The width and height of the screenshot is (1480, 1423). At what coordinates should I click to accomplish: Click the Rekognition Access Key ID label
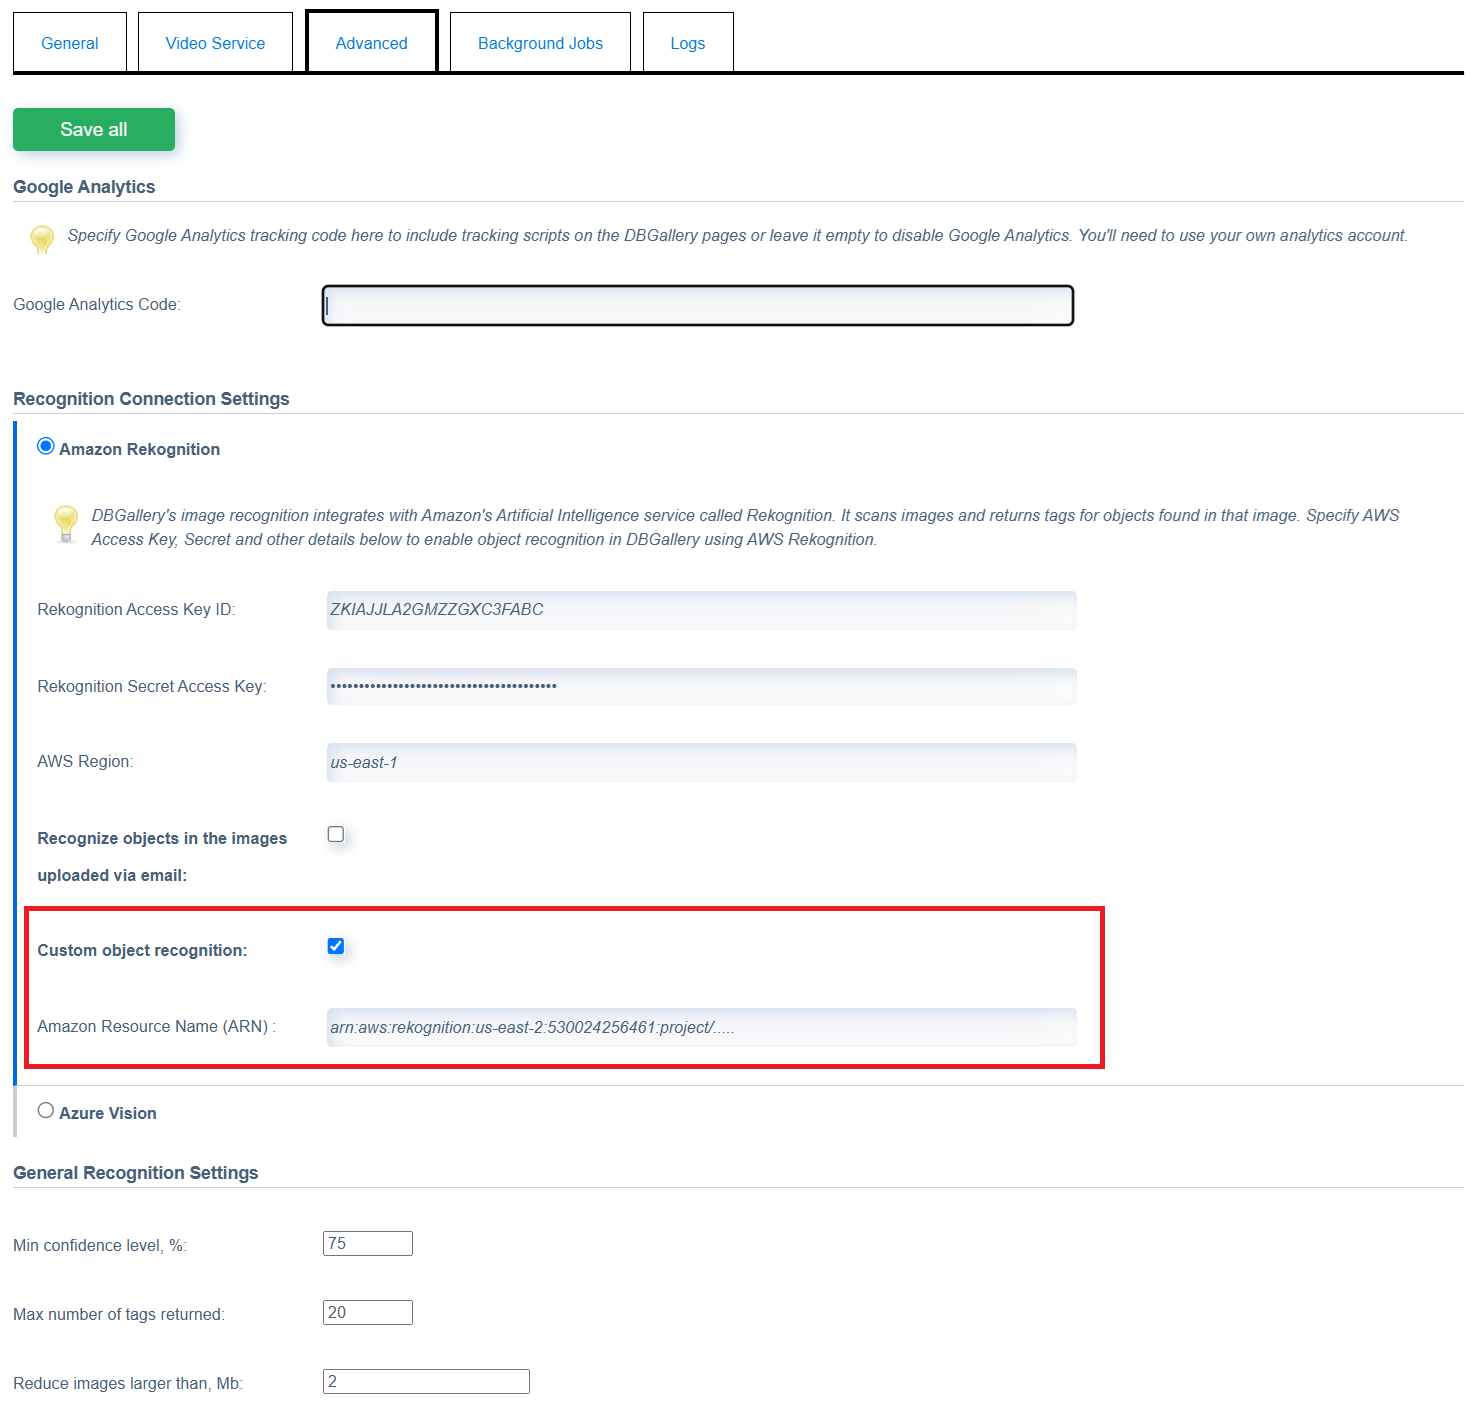point(136,610)
